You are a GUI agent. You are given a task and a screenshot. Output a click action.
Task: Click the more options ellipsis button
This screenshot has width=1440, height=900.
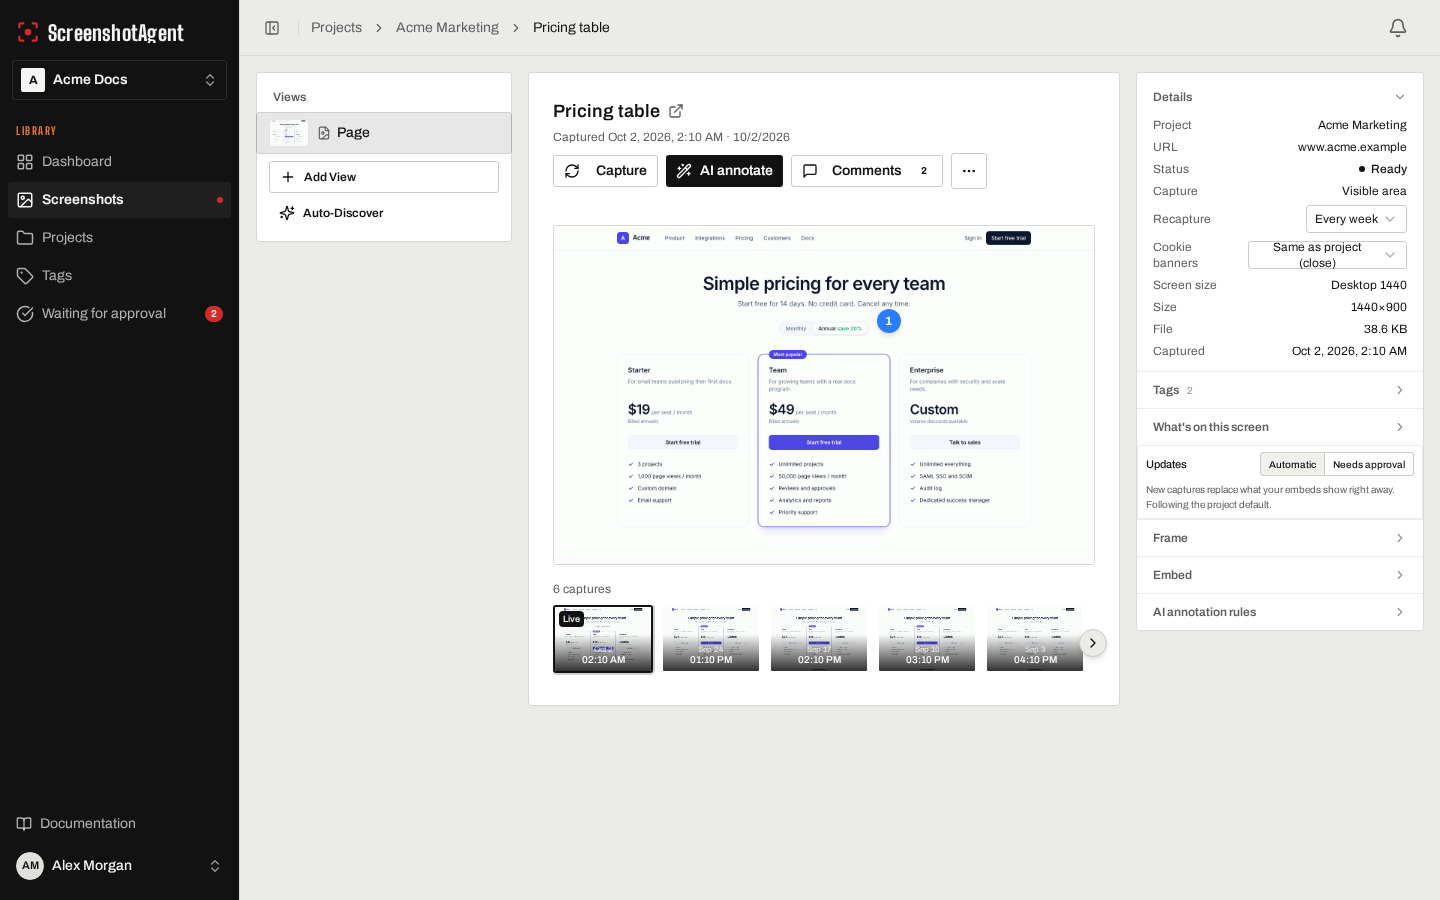[969, 171]
